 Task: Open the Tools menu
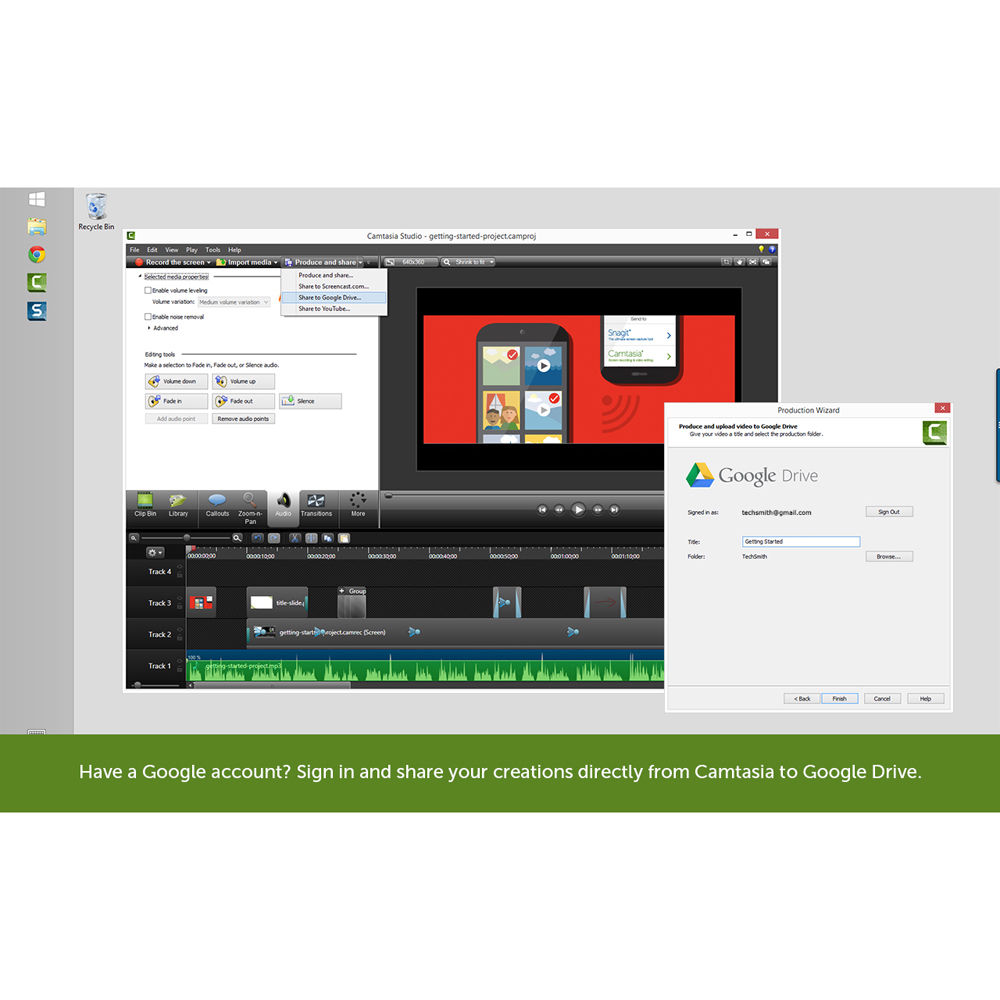pos(213,250)
